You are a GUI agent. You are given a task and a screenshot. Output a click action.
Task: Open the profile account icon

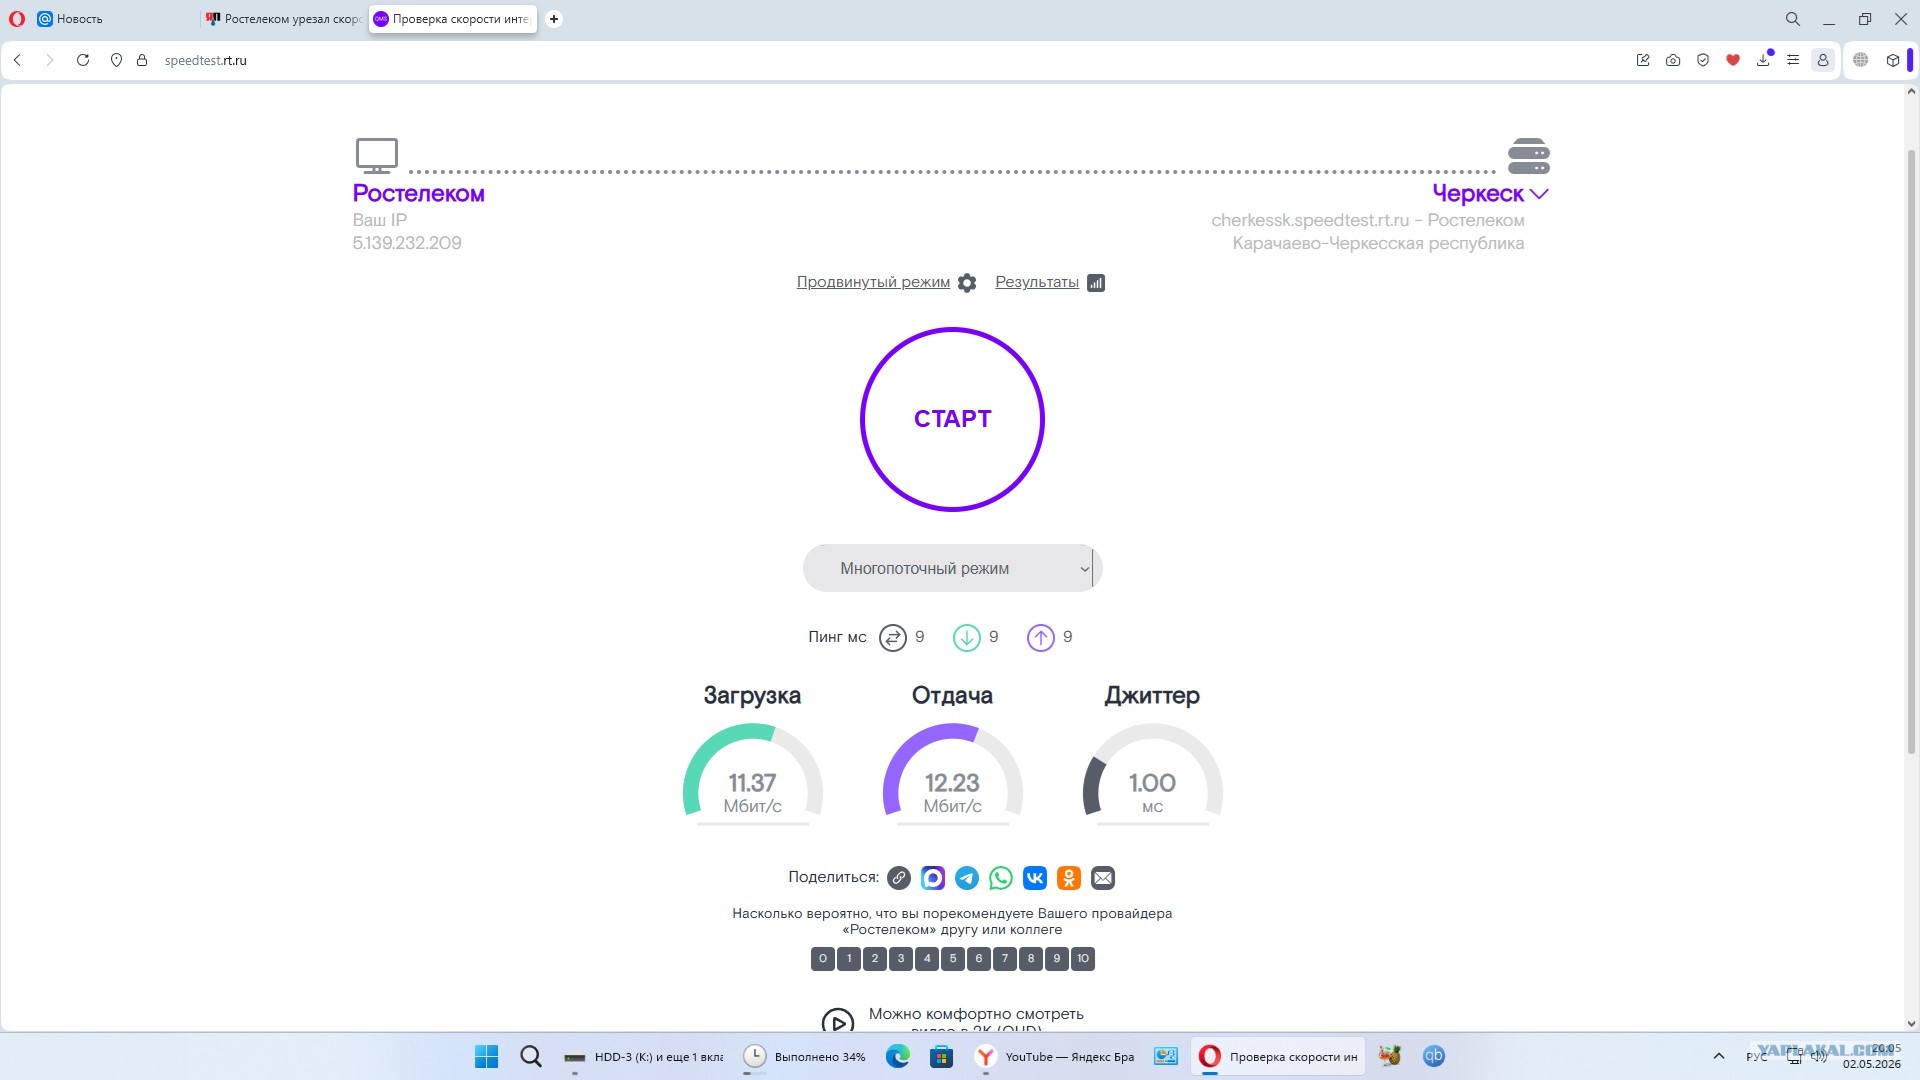pyautogui.click(x=1823, y=60)
